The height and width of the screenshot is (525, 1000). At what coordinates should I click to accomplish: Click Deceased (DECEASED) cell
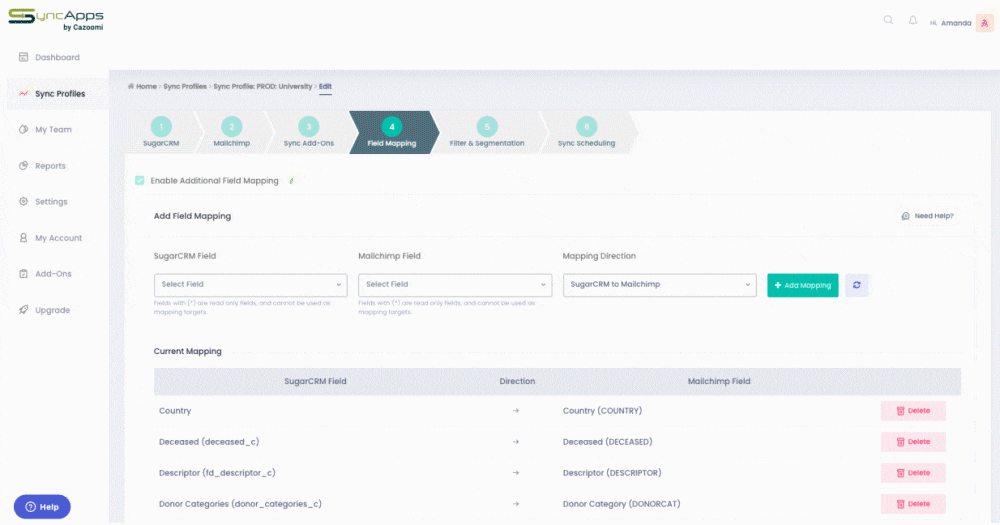(607, 441)
